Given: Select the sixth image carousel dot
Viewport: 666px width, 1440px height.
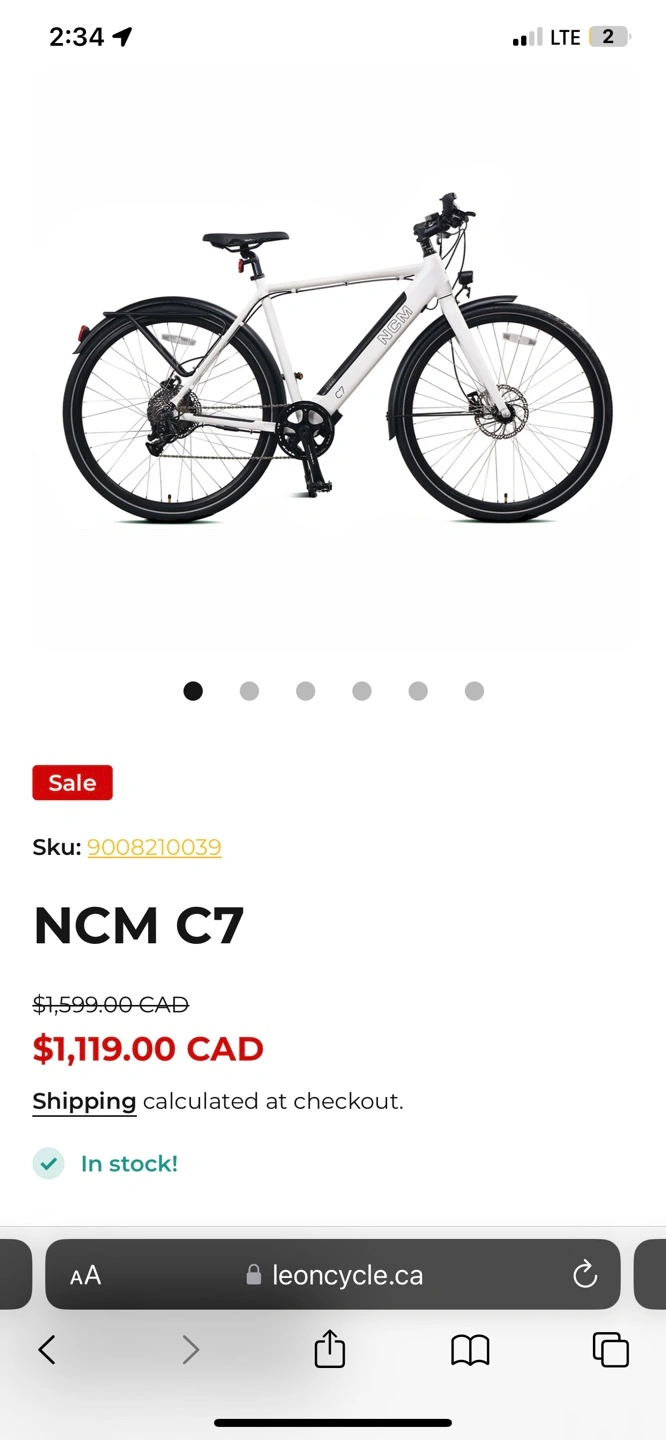Looking at the screenshot, I should pyautogui.click(x=475, y=691).
